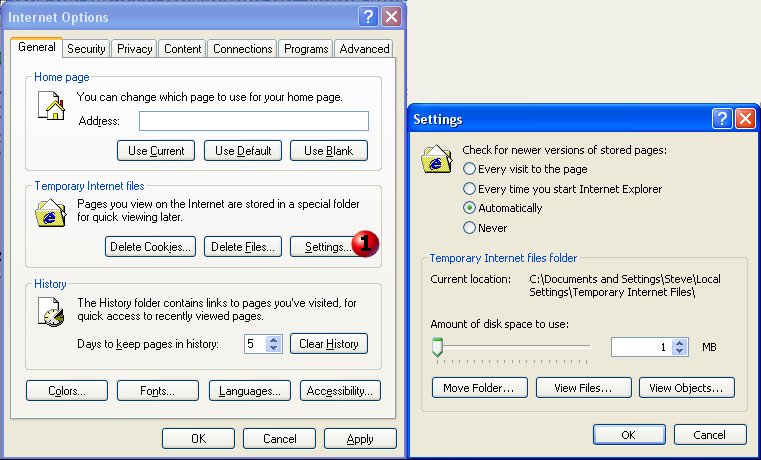Click the help question mark in Settings window

pyautogui.click(x=722, y=118)
